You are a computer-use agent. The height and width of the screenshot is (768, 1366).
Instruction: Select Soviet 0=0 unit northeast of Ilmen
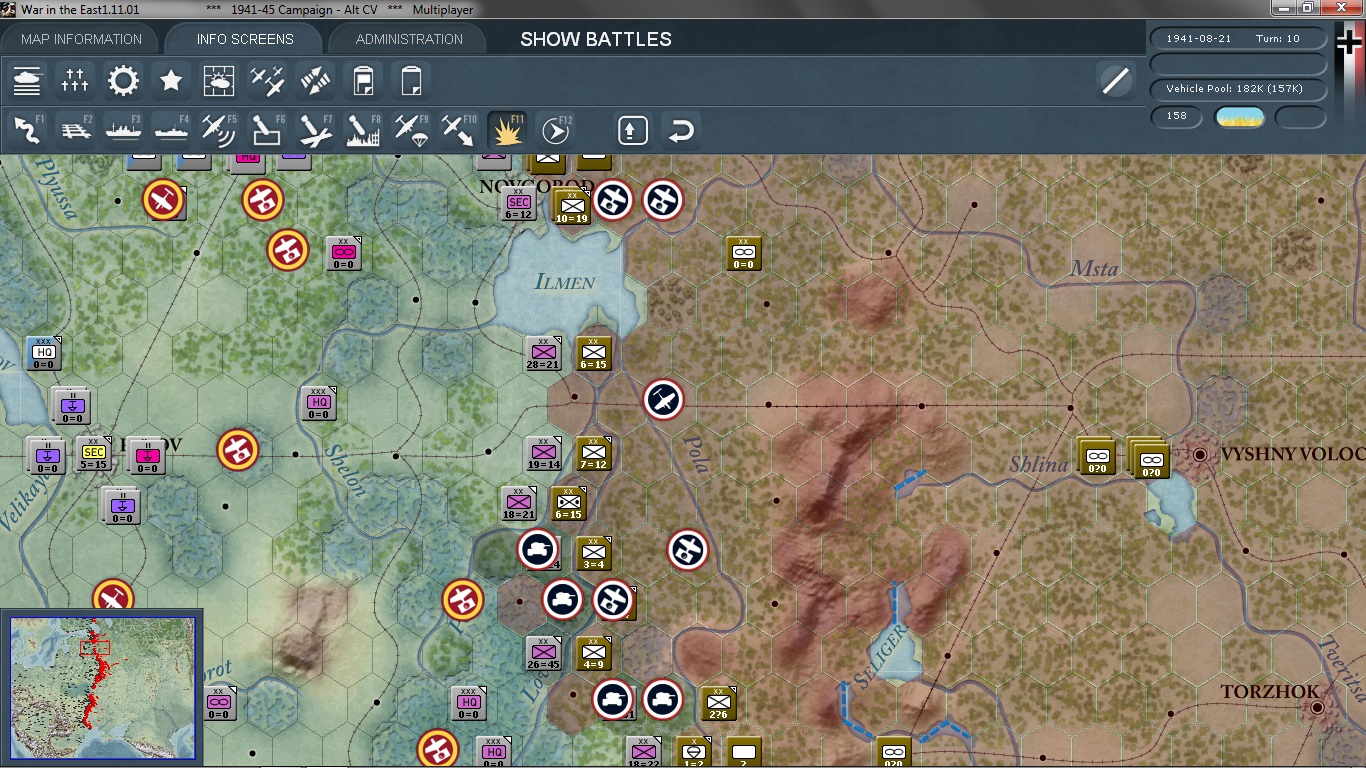(x=743, y=253)
